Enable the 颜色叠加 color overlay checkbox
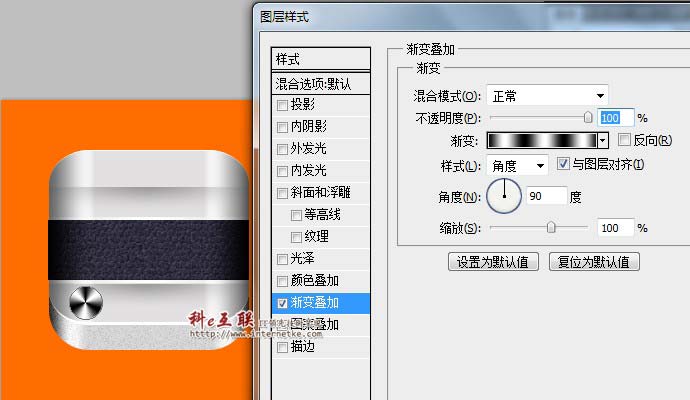Screen dimensions: 690x400 (x=283, y=281)
